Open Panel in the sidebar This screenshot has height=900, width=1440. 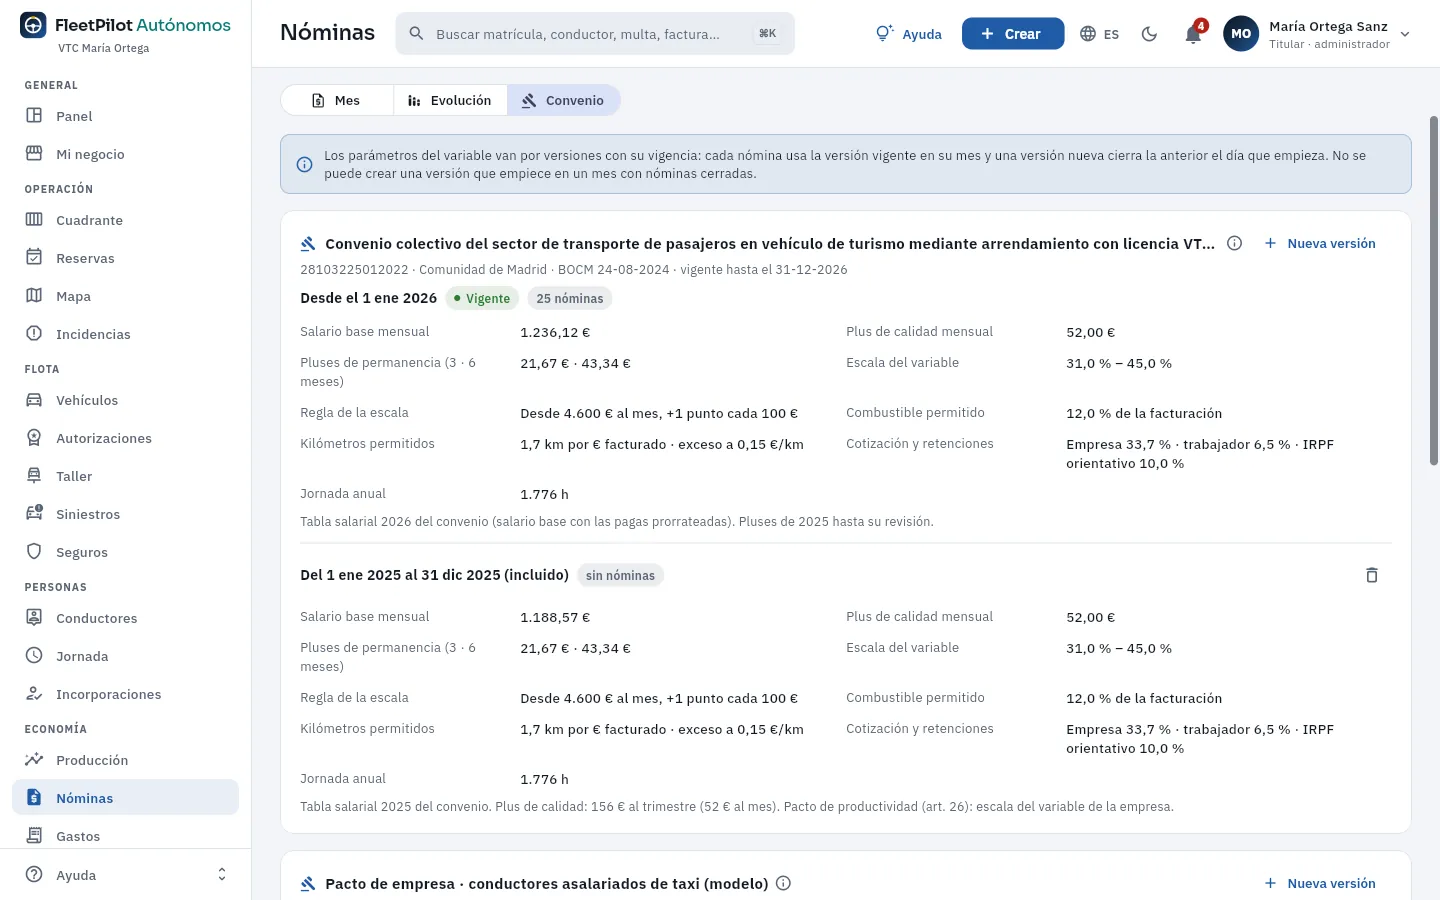point(125,116)
